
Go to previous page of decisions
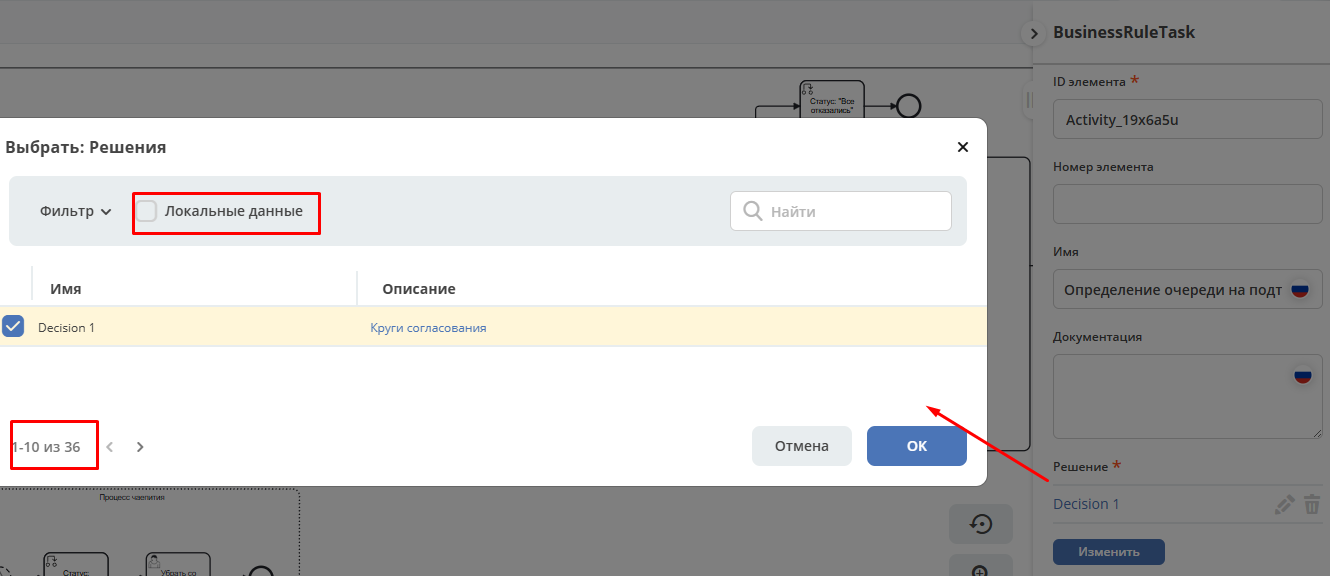(110, 447)
